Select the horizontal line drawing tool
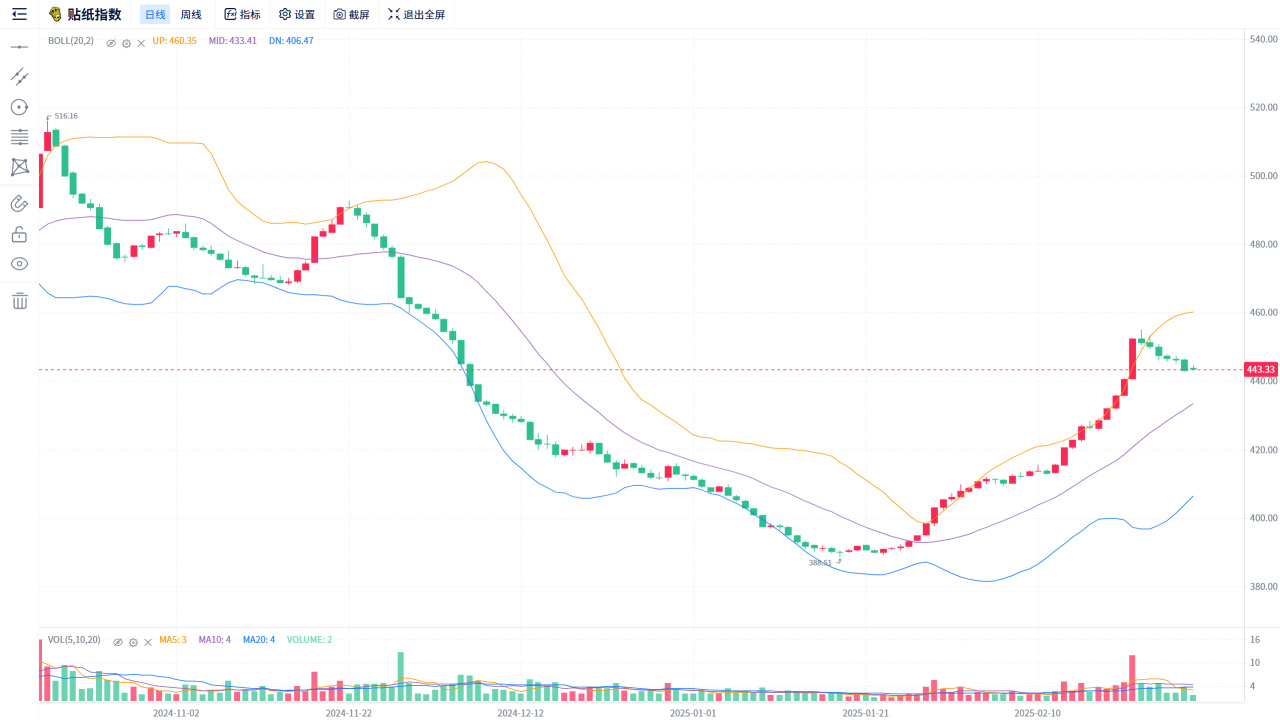 coord(19,47)
